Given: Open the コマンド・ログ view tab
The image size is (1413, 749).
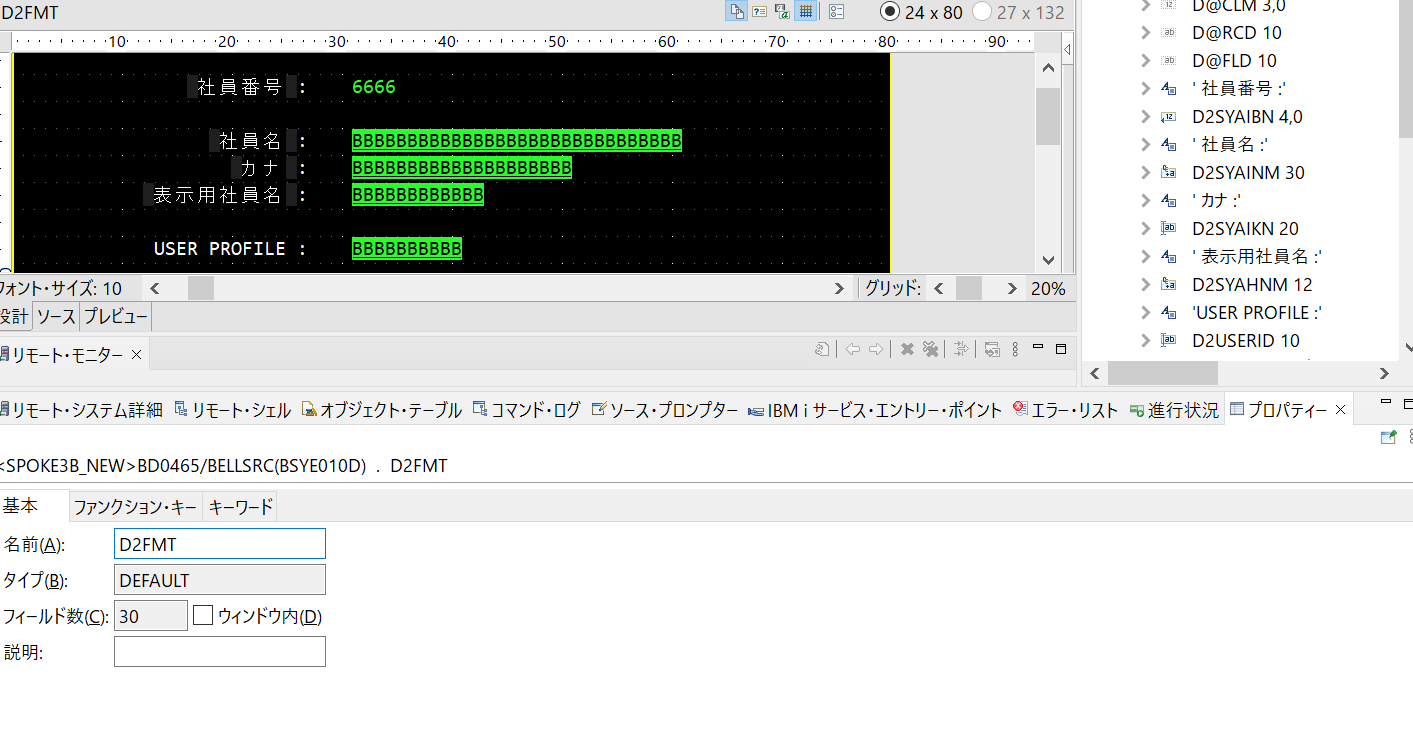Looking at the screenshot, I should (x=526, y=410).
